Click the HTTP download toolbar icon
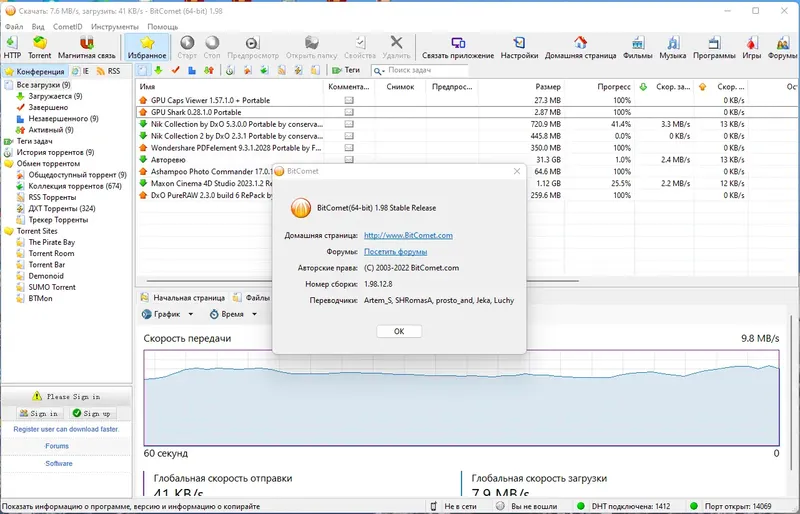Viewport: 800px width, 514px height. (x=12, y=47)
